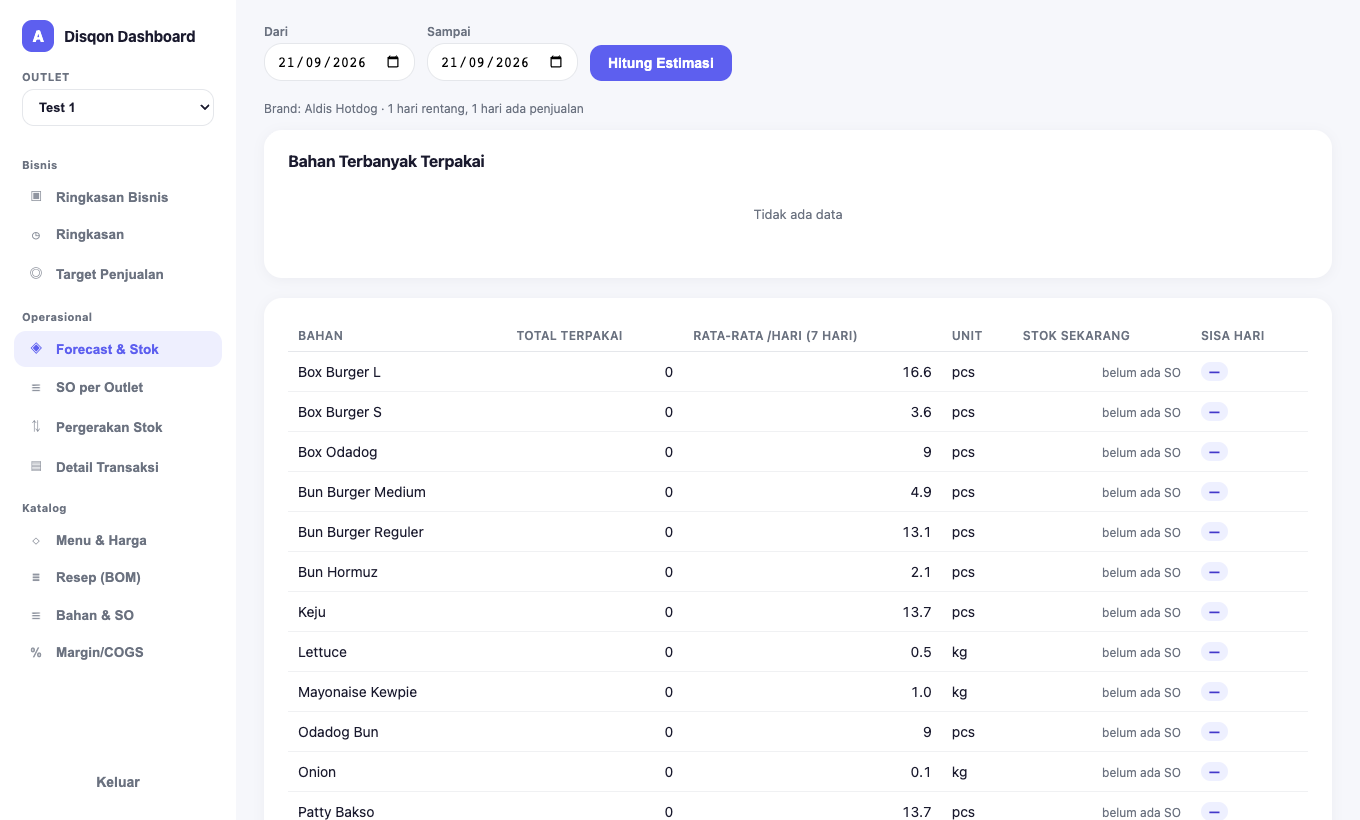Screen dimensions: 1360x820
Task: Click the Resep (BOM) list icon
Action: [36, 577]
